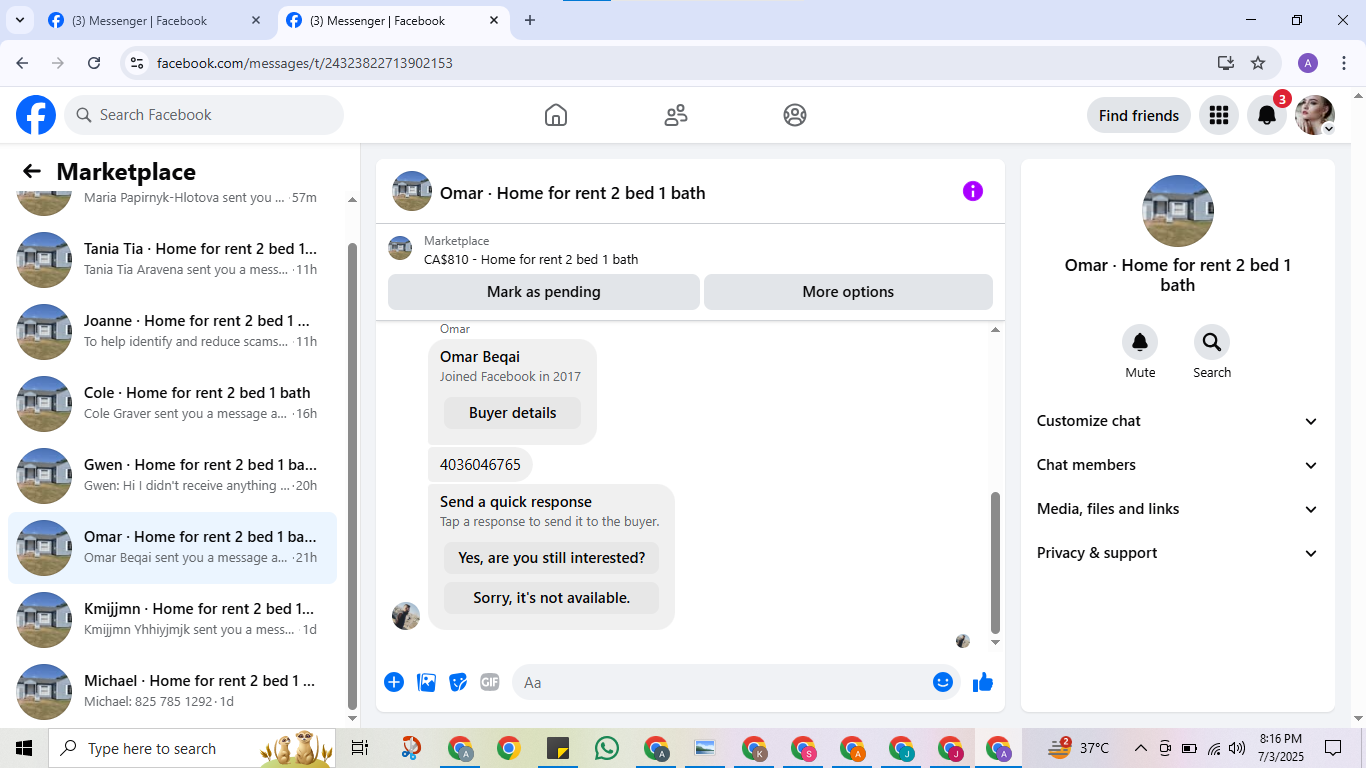The image size is (1366, 768).
Task: Open Gwen conversation
Action: [172, 475]
